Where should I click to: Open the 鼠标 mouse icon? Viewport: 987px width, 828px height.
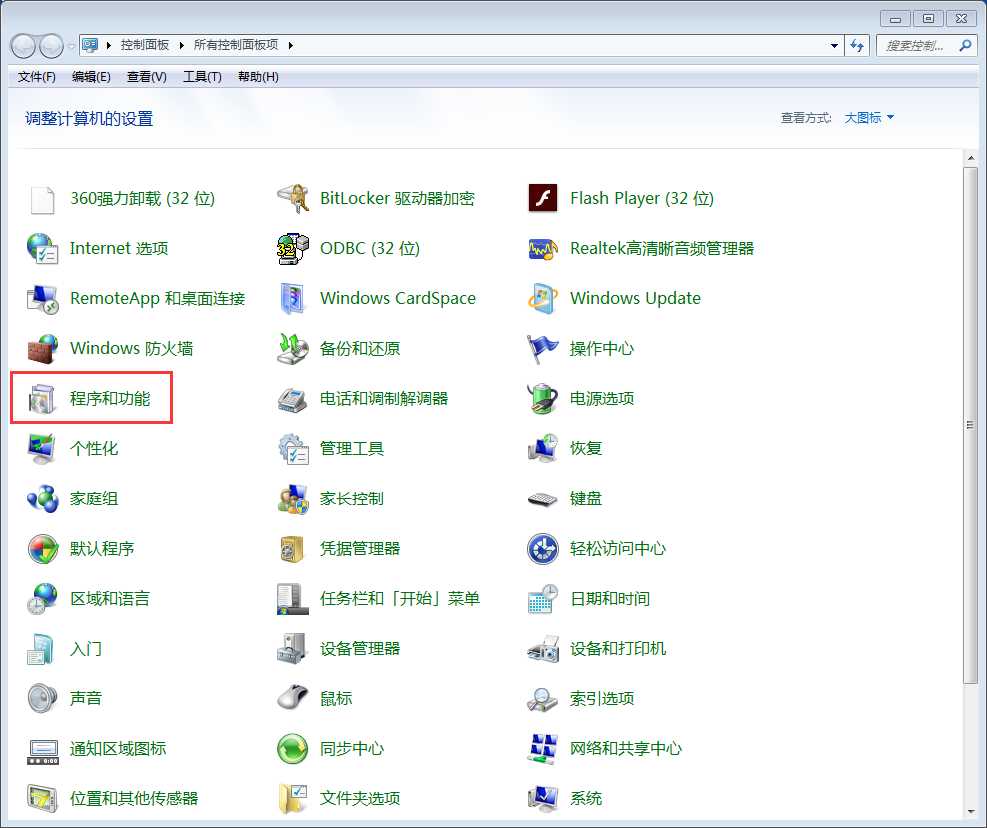293,698
